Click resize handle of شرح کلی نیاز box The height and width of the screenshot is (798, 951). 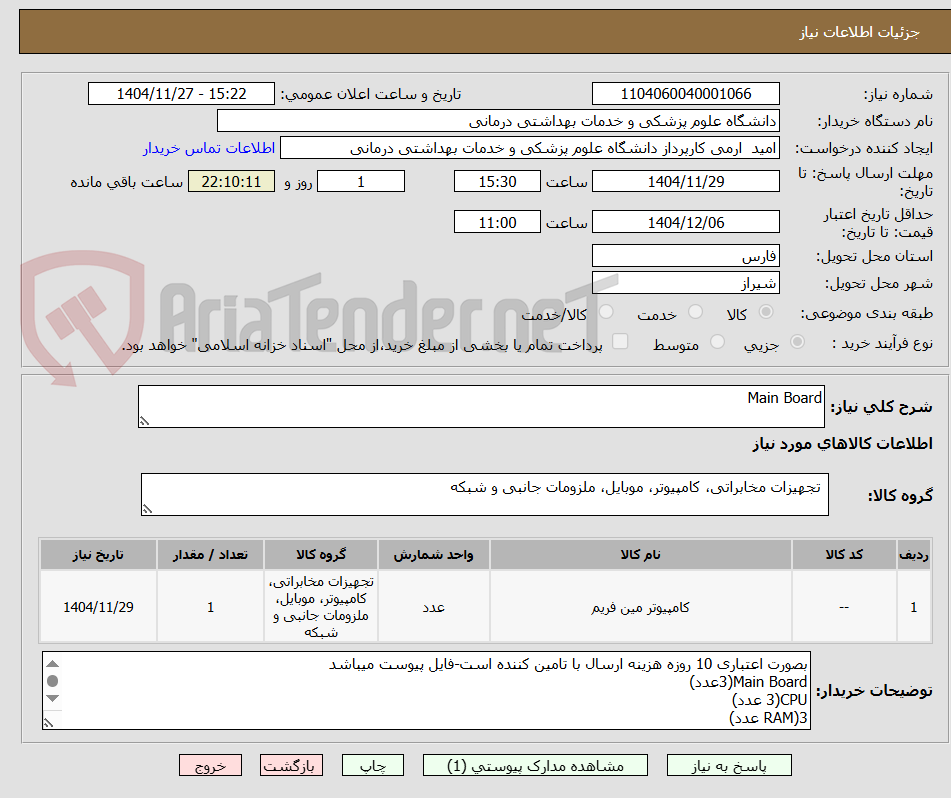click(x=144, y=421)
